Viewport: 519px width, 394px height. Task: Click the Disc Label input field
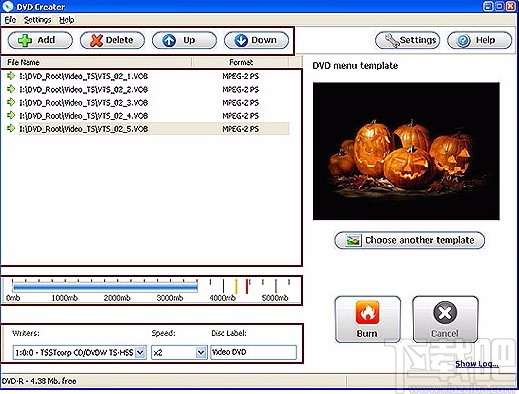tap(253, 352)
